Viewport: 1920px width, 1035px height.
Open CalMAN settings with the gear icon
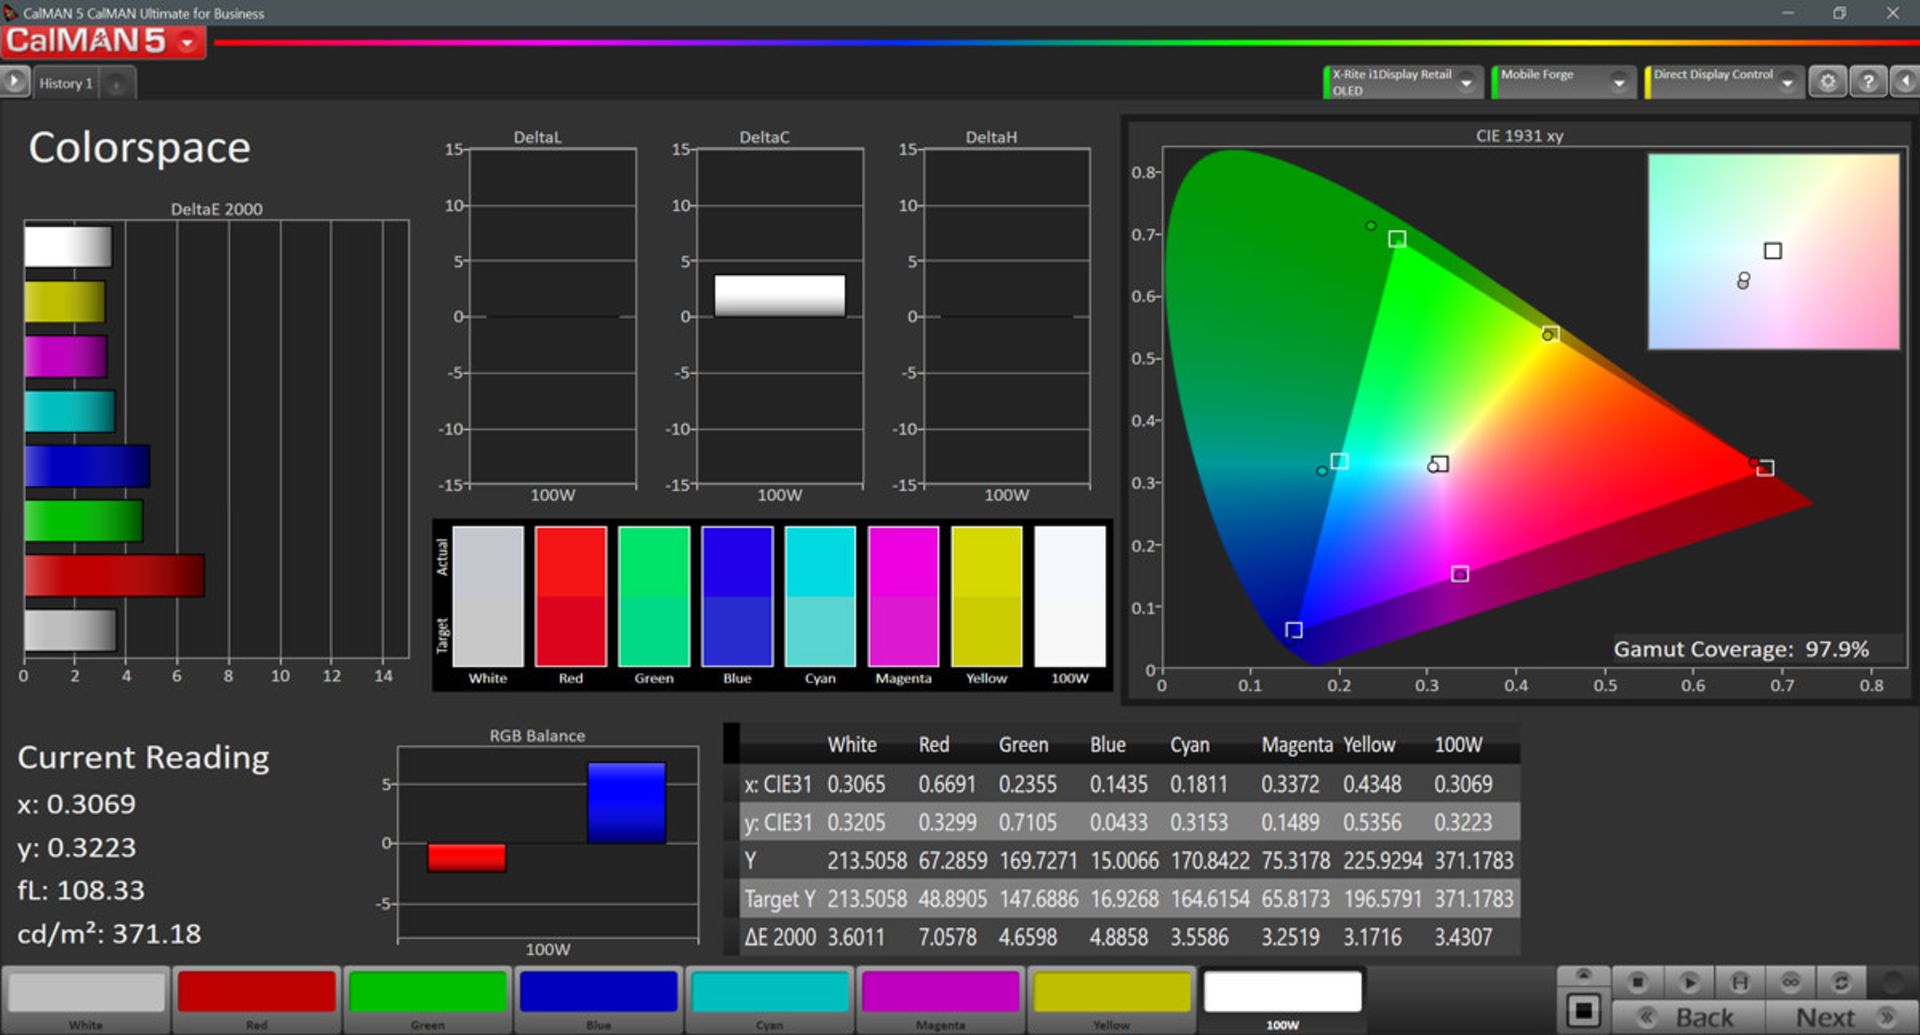1828,81
